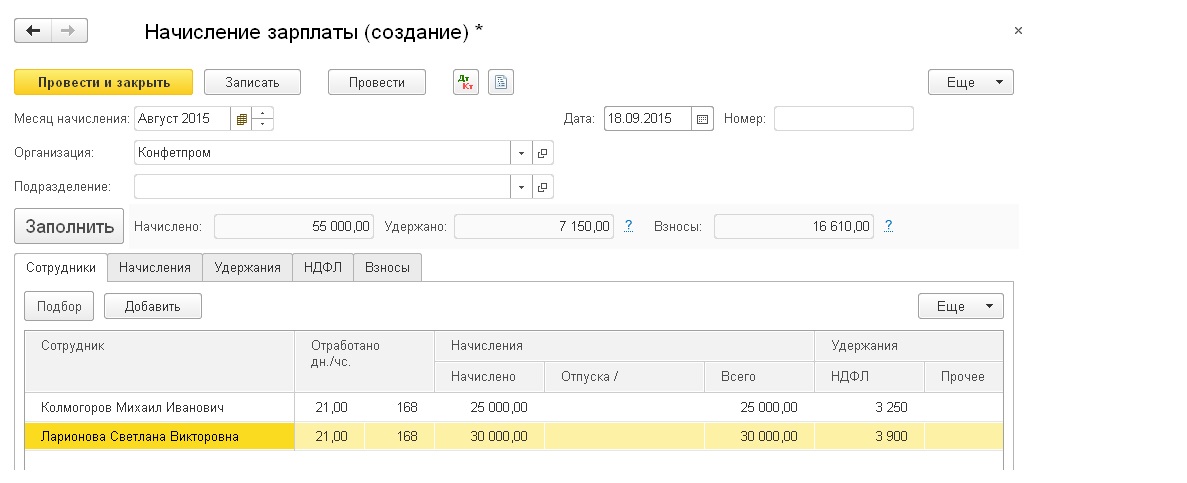Viewport: 1187px width, 483px height.
Task: Open Организация dropdown list
Action: [x=522, y=153]
